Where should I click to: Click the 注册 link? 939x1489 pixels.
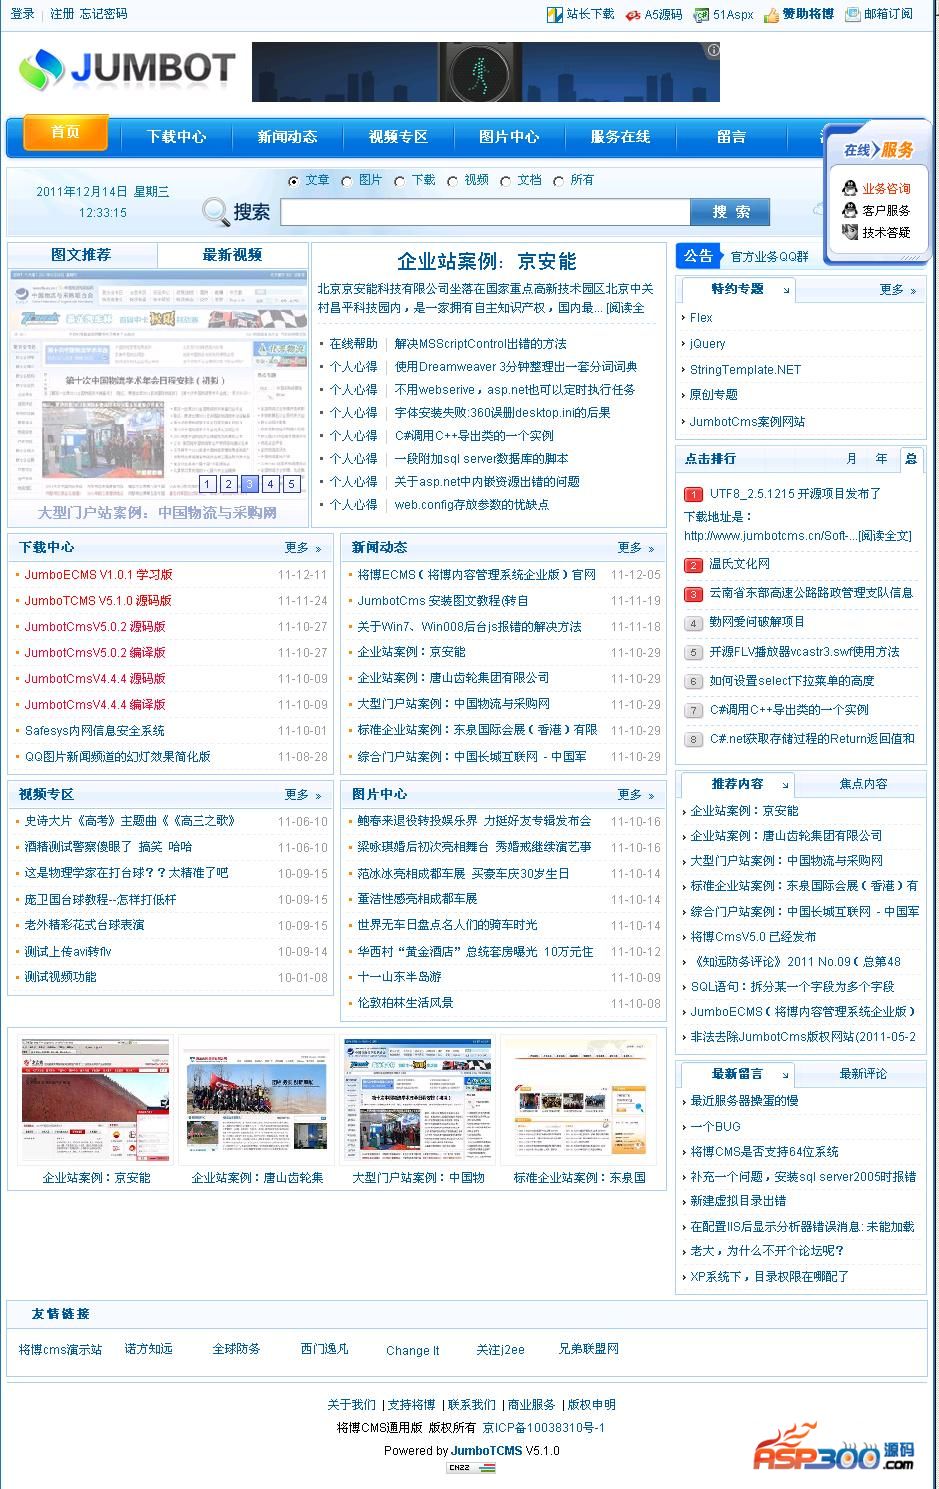(62, 14)
